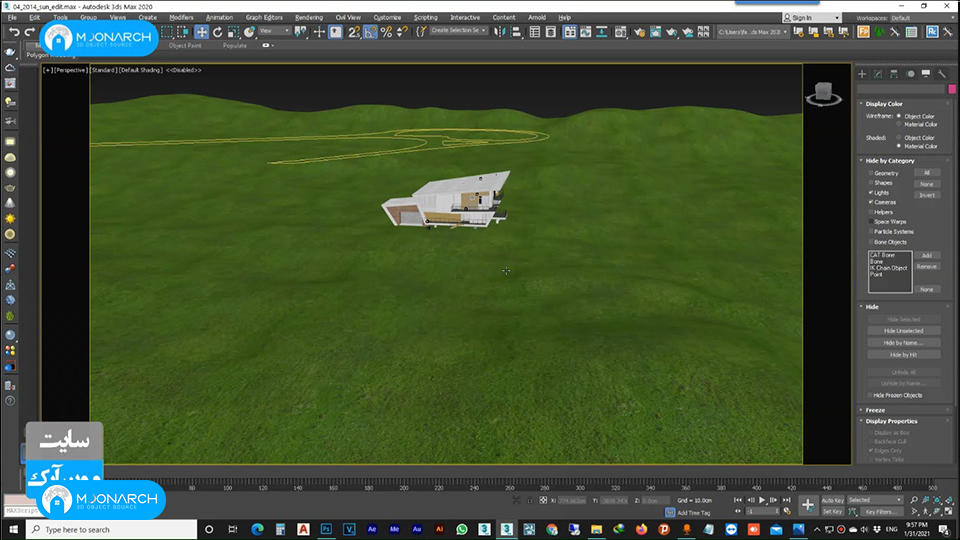Open the Scripting menu
The width and height of the screenshot is (960, 540).
tap(426, 18)
